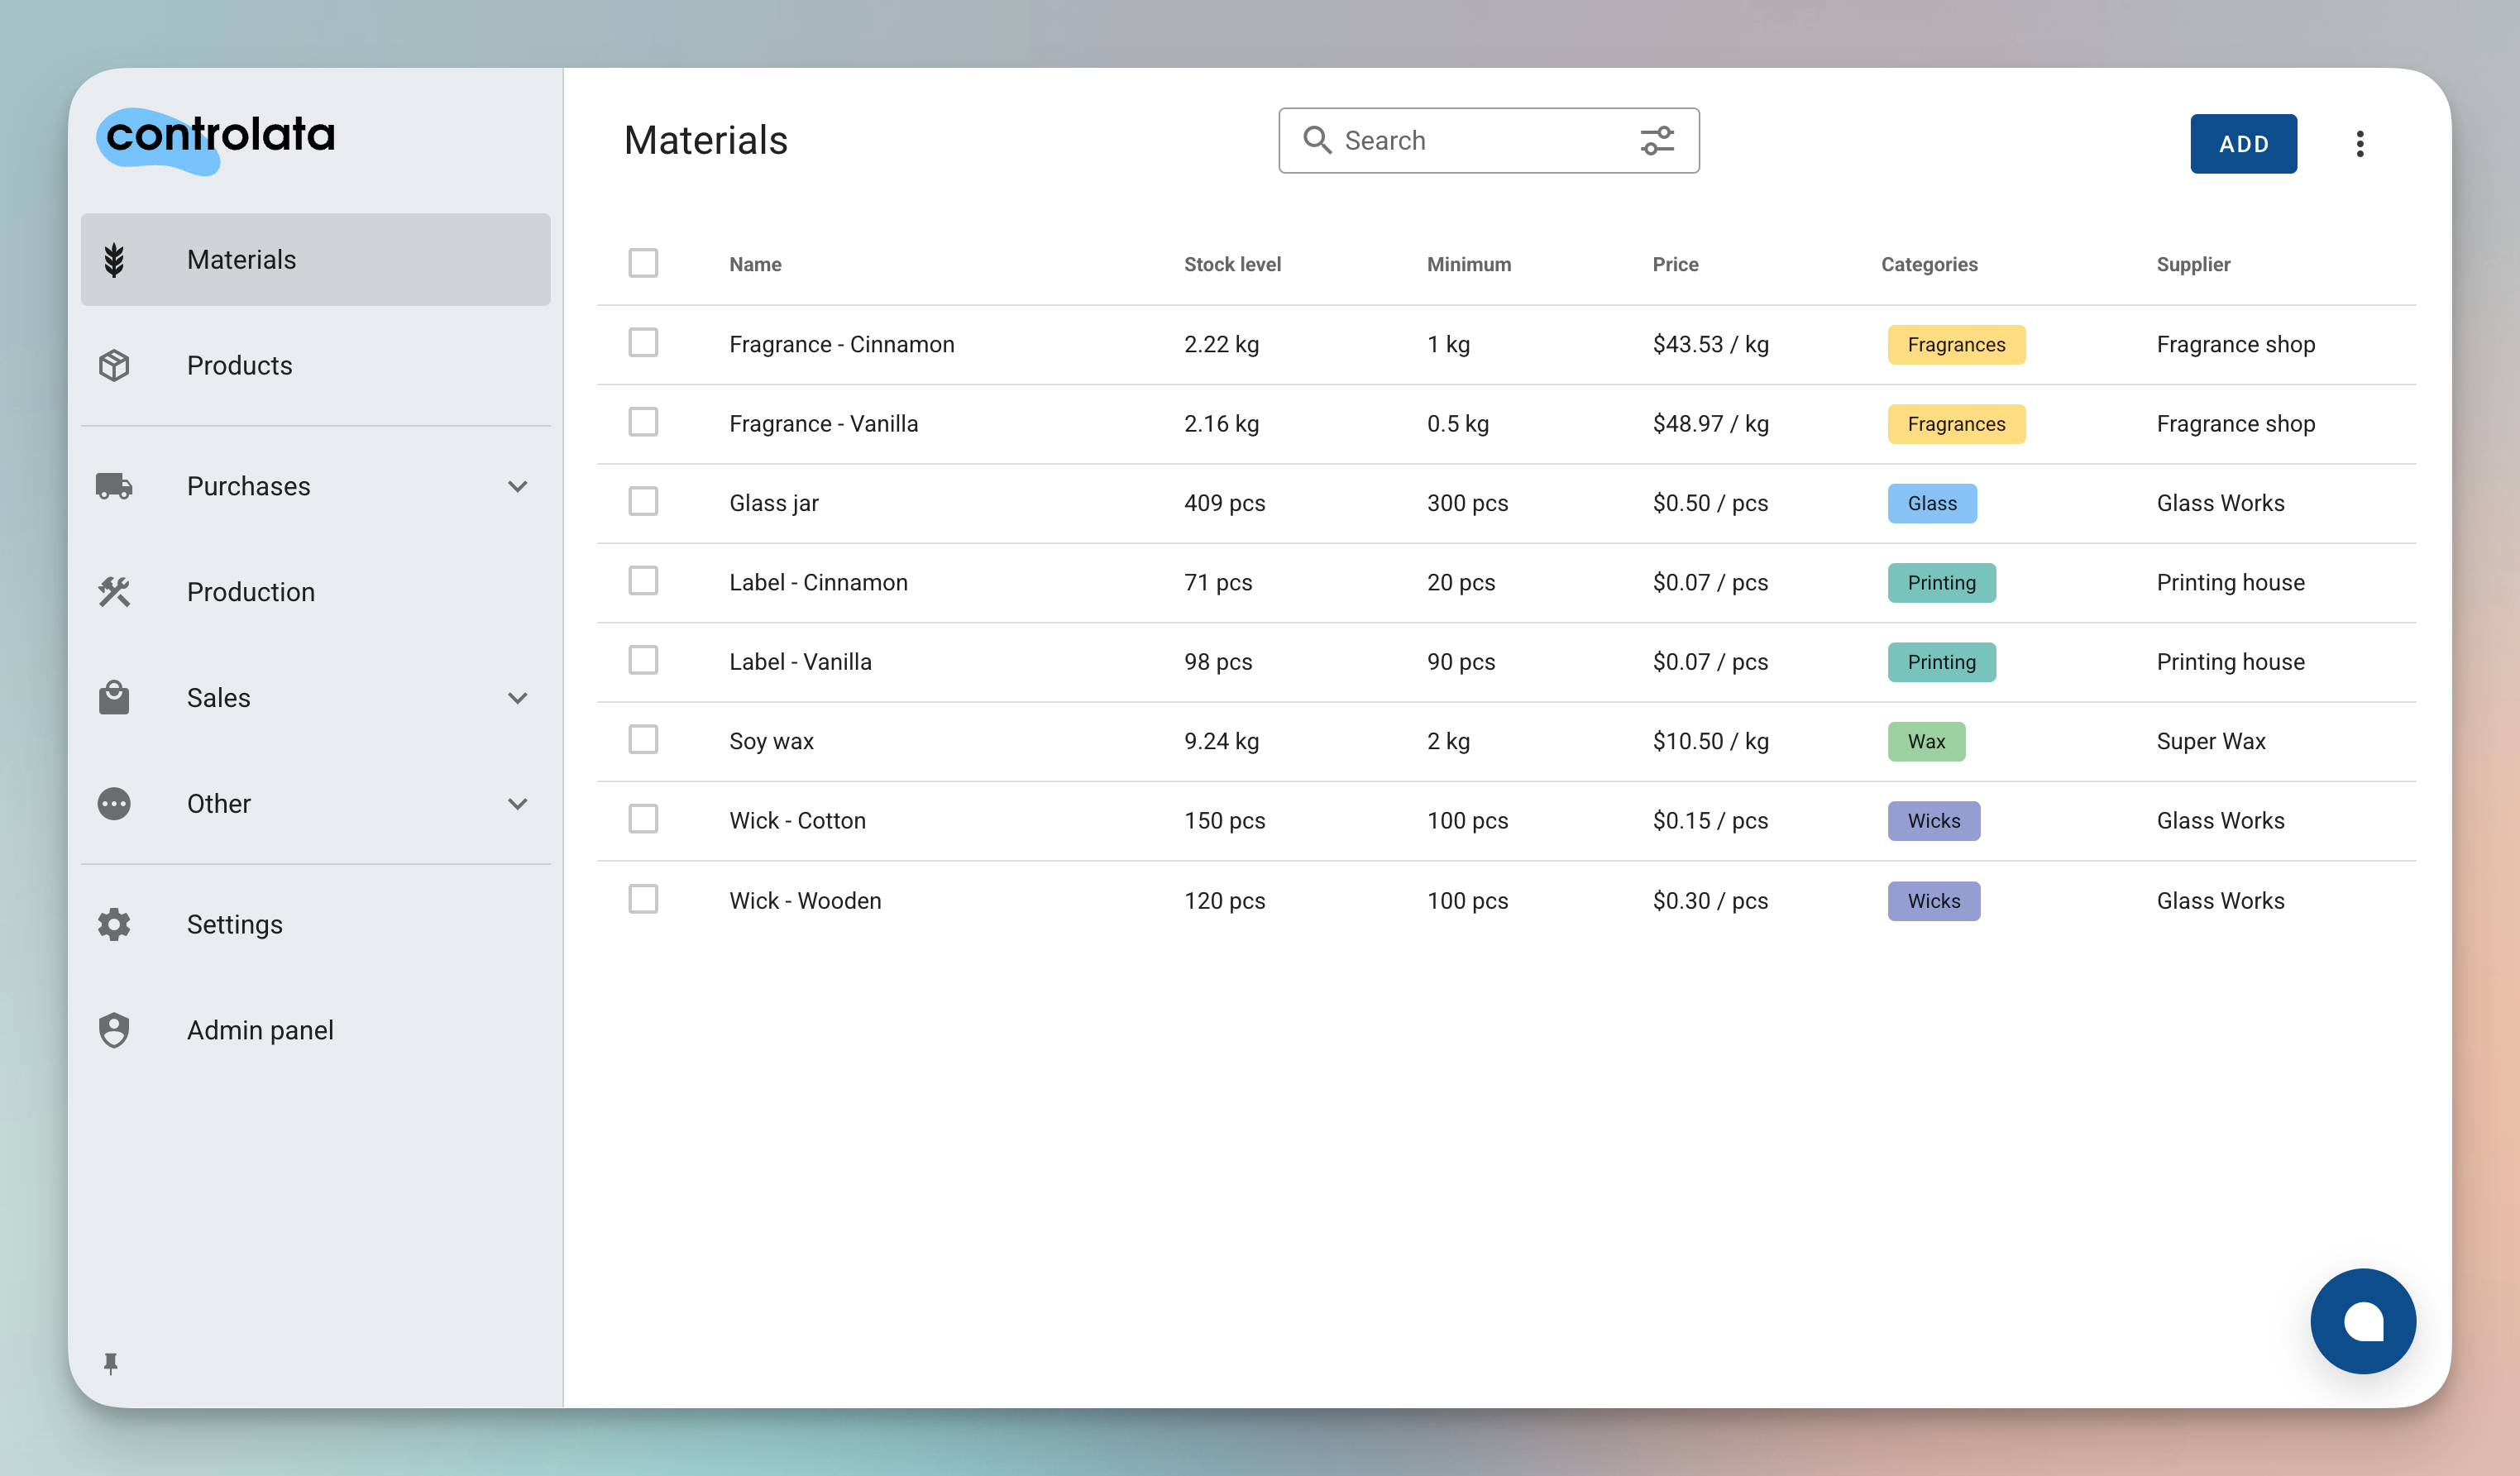
Task: Click the Sales shopping bag icon
Action: coord(113,697)
